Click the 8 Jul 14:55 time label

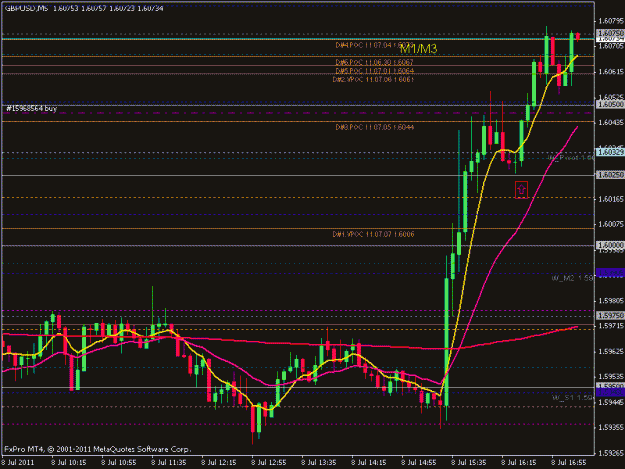click(419, 463)
